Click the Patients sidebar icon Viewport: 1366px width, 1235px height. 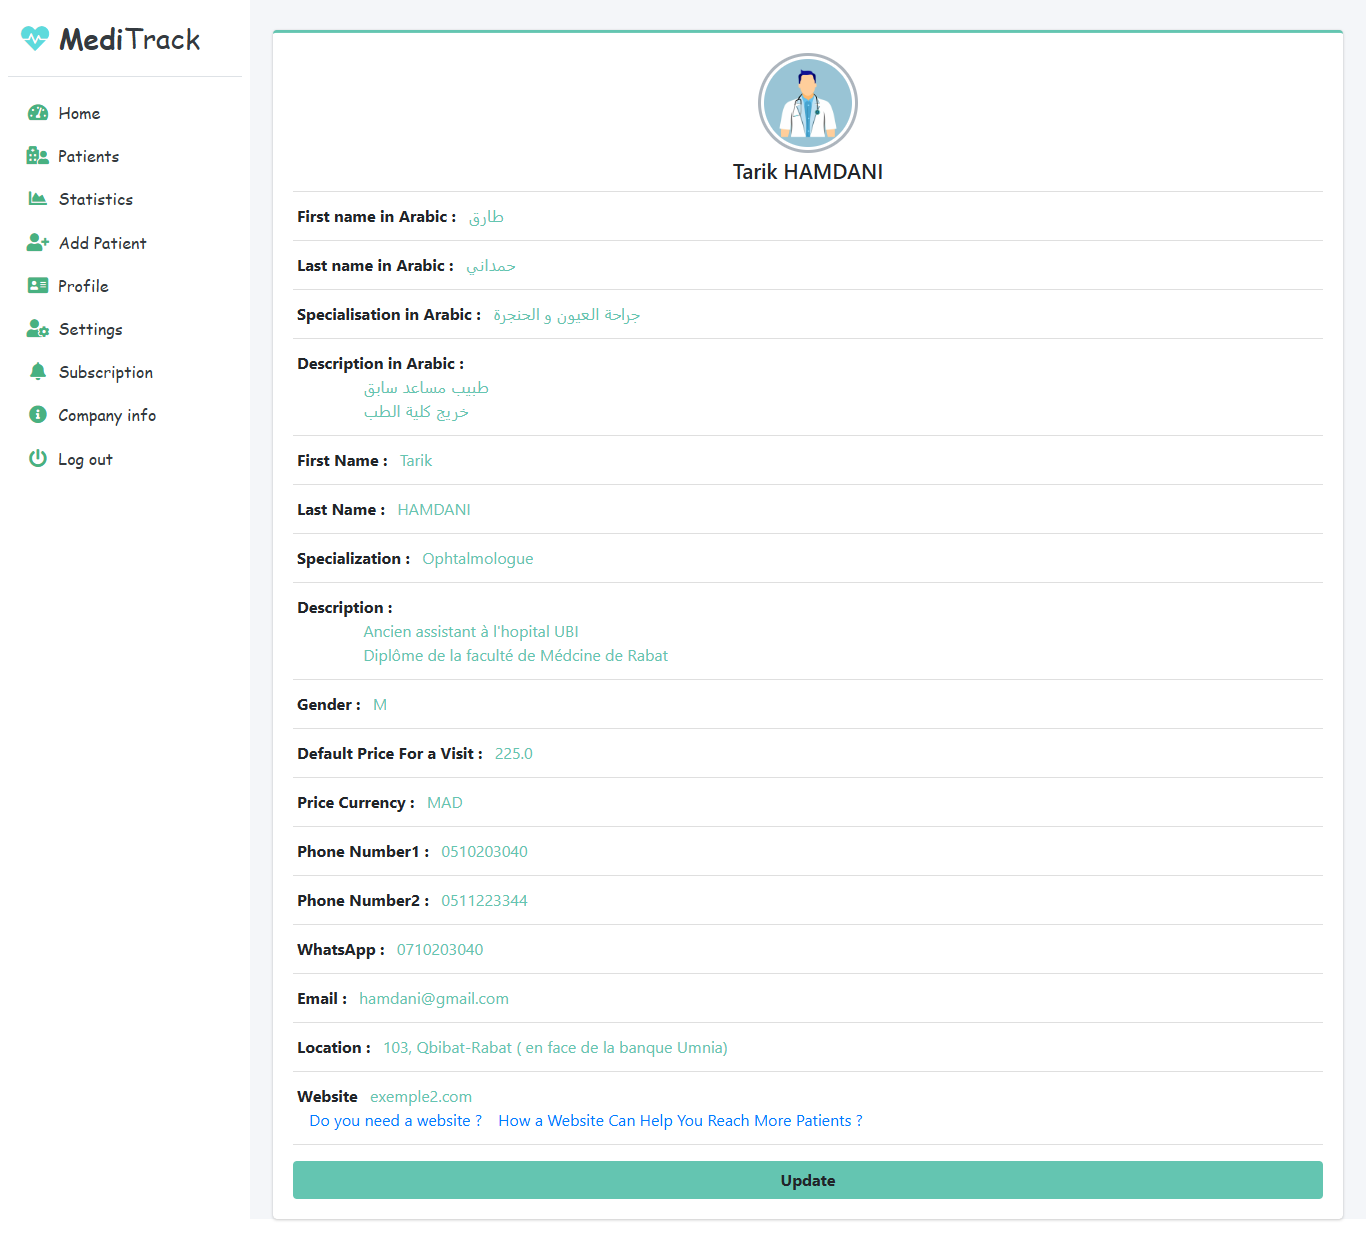tap(38, 156)
